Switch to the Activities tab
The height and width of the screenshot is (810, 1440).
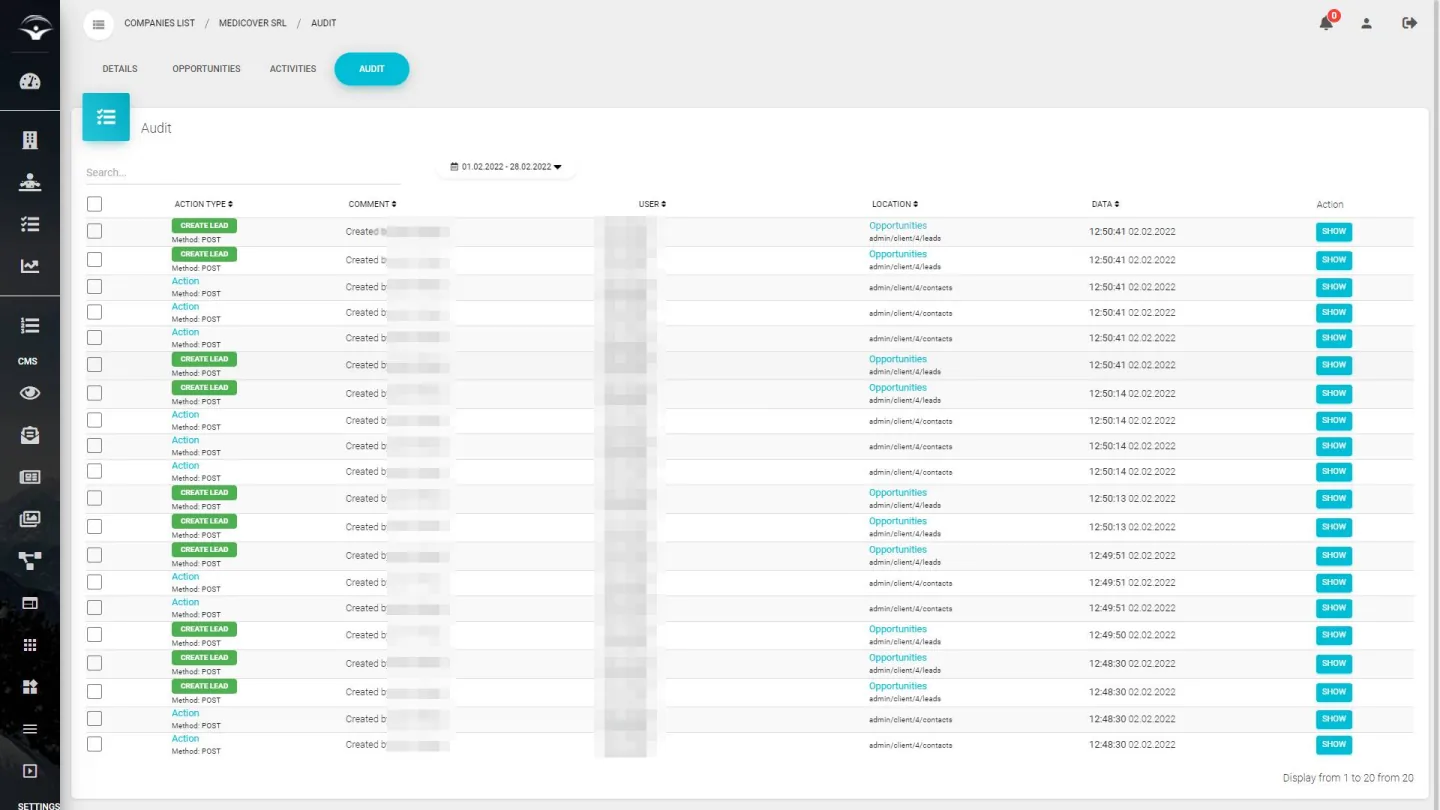pos(293,69)
